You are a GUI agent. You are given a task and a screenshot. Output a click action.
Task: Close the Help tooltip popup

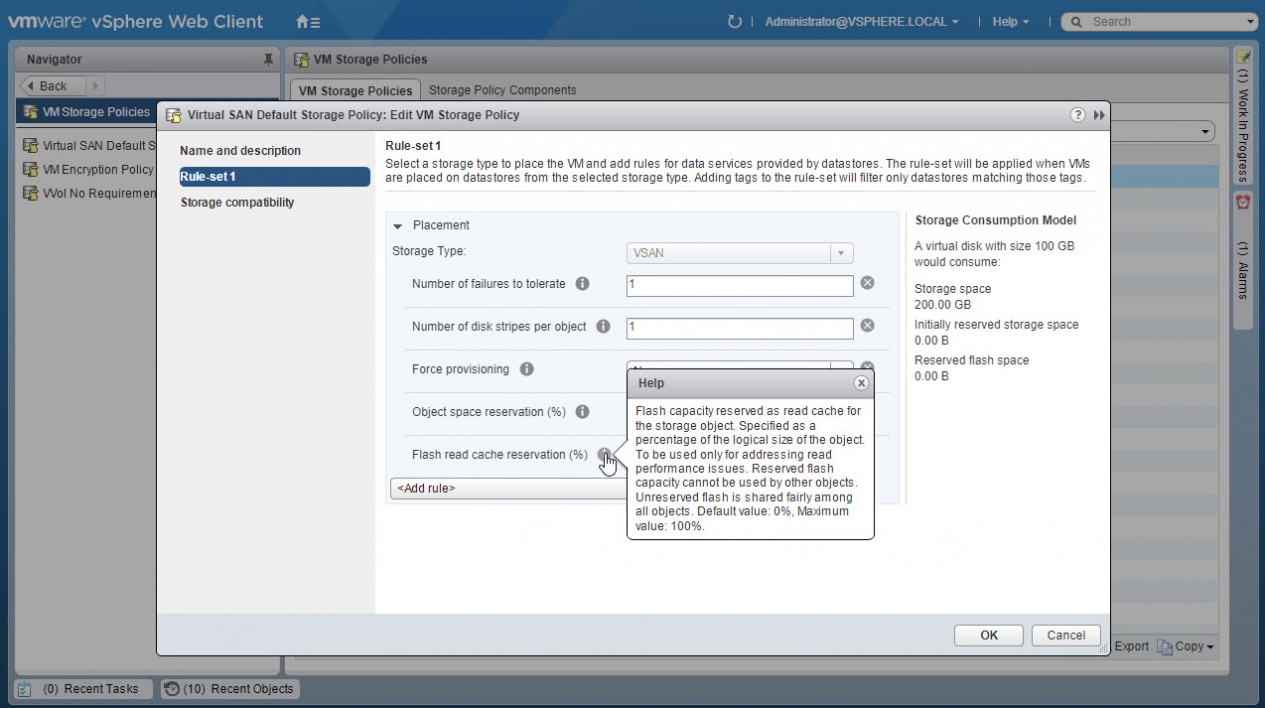pyautogui.click(x=861, y=383)
